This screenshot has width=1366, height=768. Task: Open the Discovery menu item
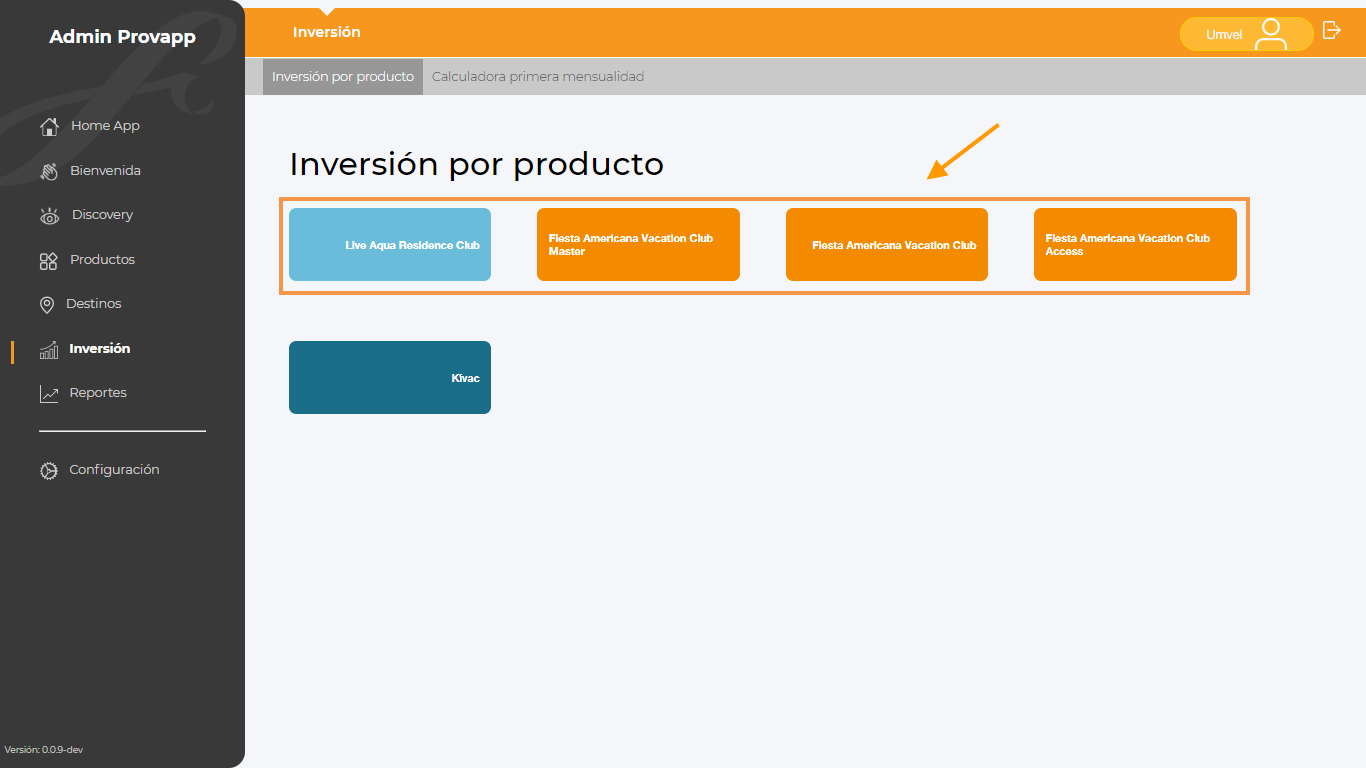pyautogui.click(x=102, y=215)
